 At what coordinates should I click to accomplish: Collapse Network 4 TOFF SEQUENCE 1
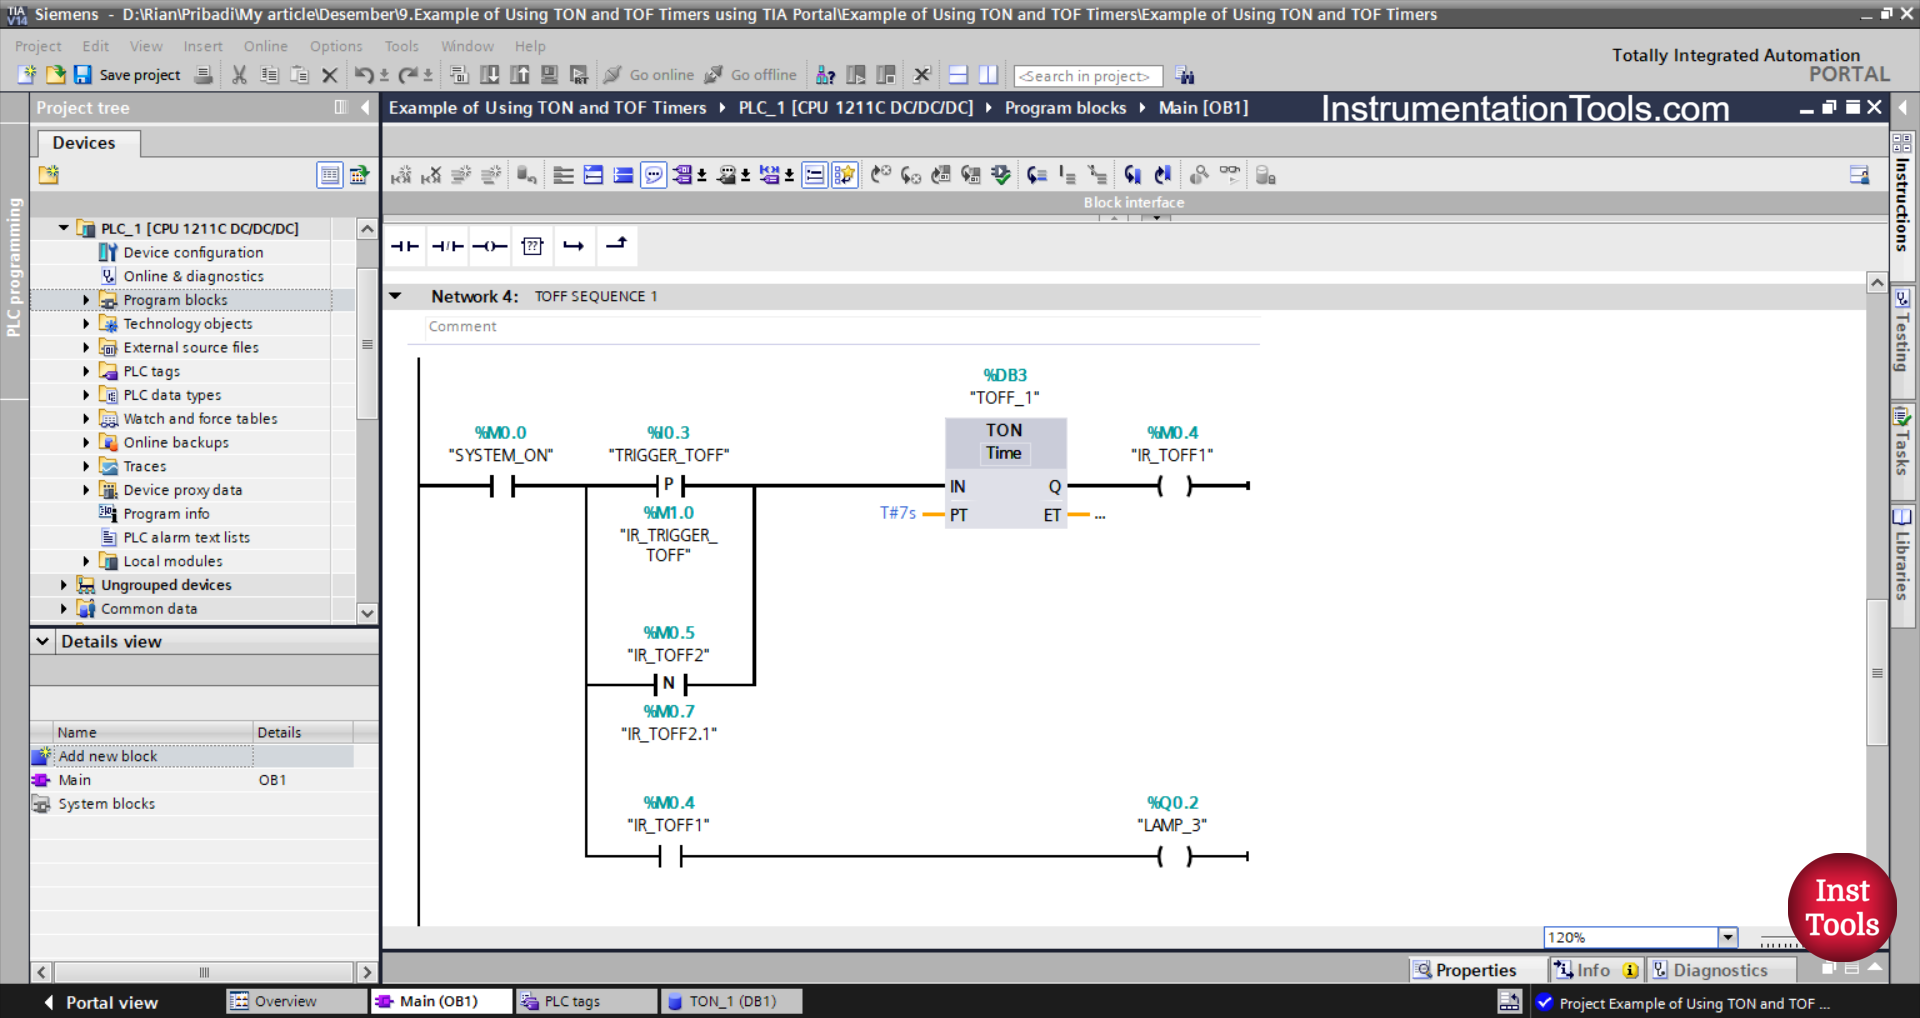396,296
